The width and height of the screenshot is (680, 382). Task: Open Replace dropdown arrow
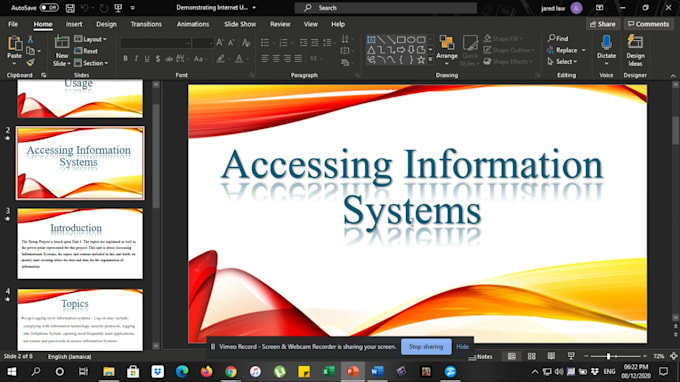(584, 50)
